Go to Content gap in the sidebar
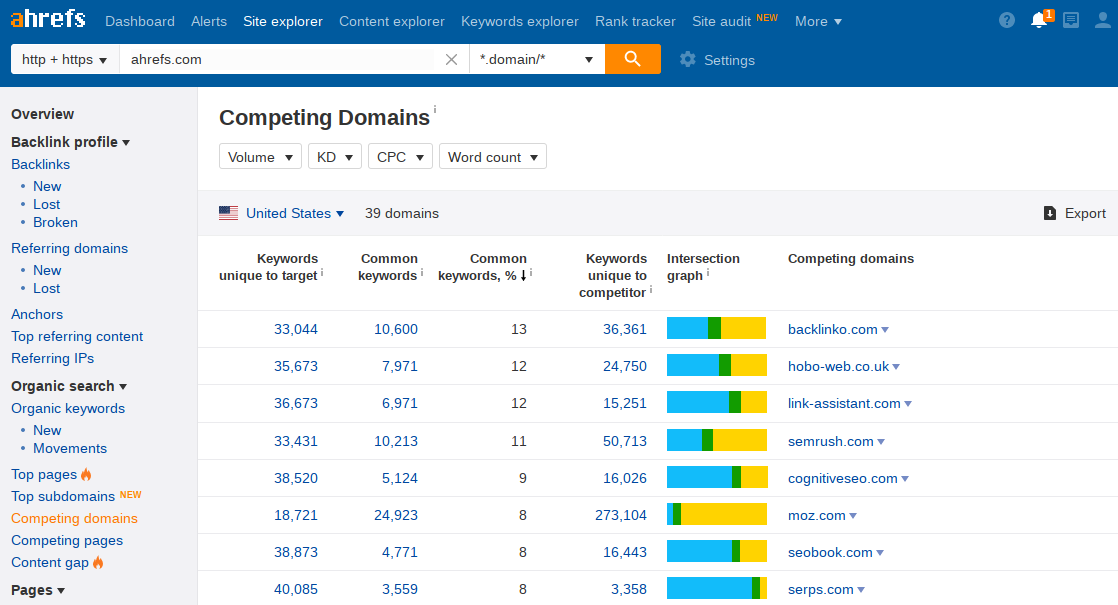The image size is (1118, 605). click(x=50, y=562)
